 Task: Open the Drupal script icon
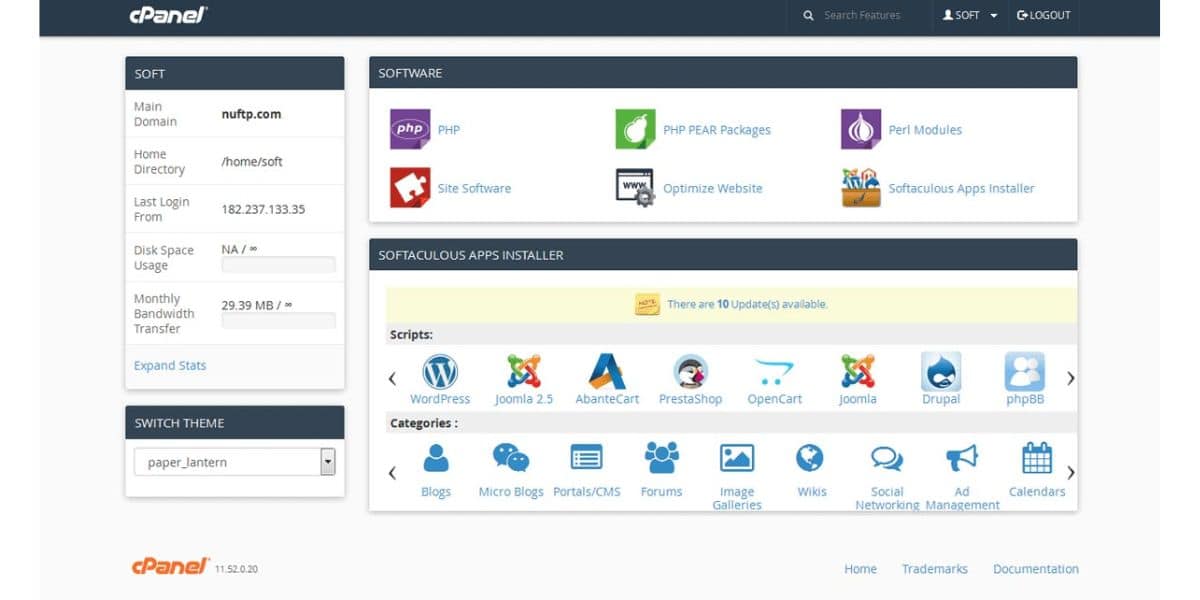click(x=941, y=372)
